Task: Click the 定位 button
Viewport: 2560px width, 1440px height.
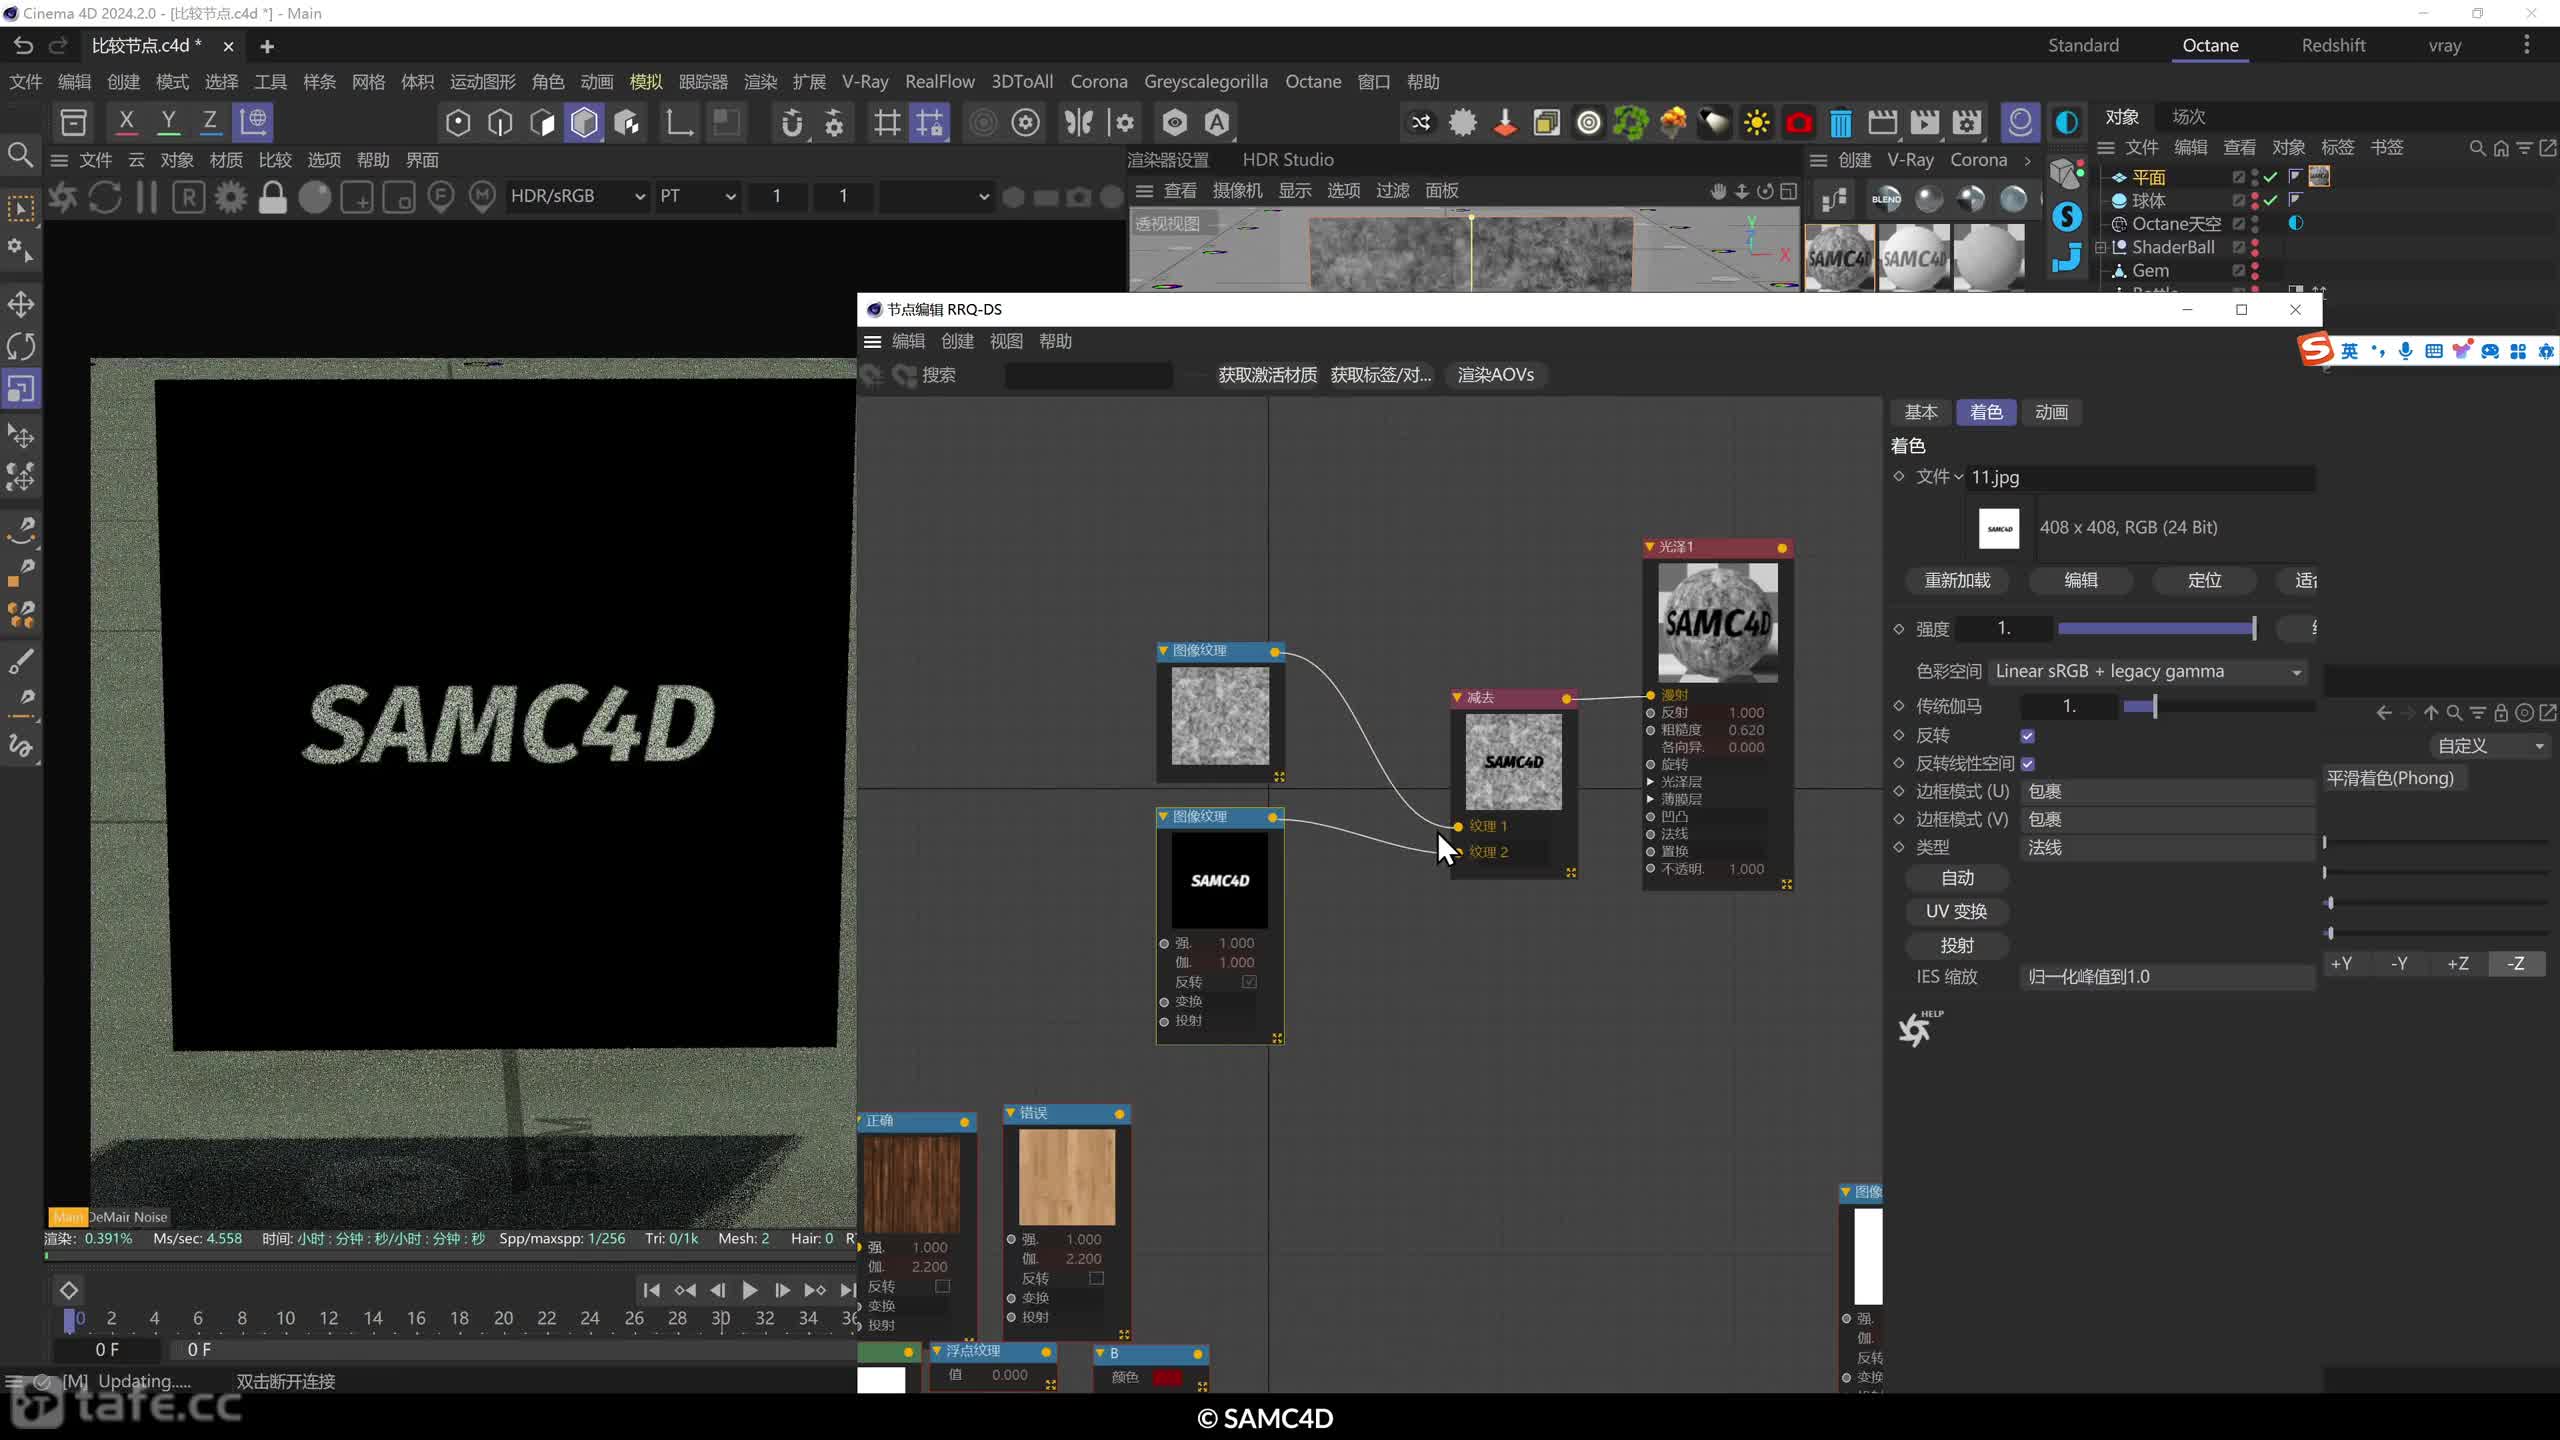Action: (x=2204, y=580)
